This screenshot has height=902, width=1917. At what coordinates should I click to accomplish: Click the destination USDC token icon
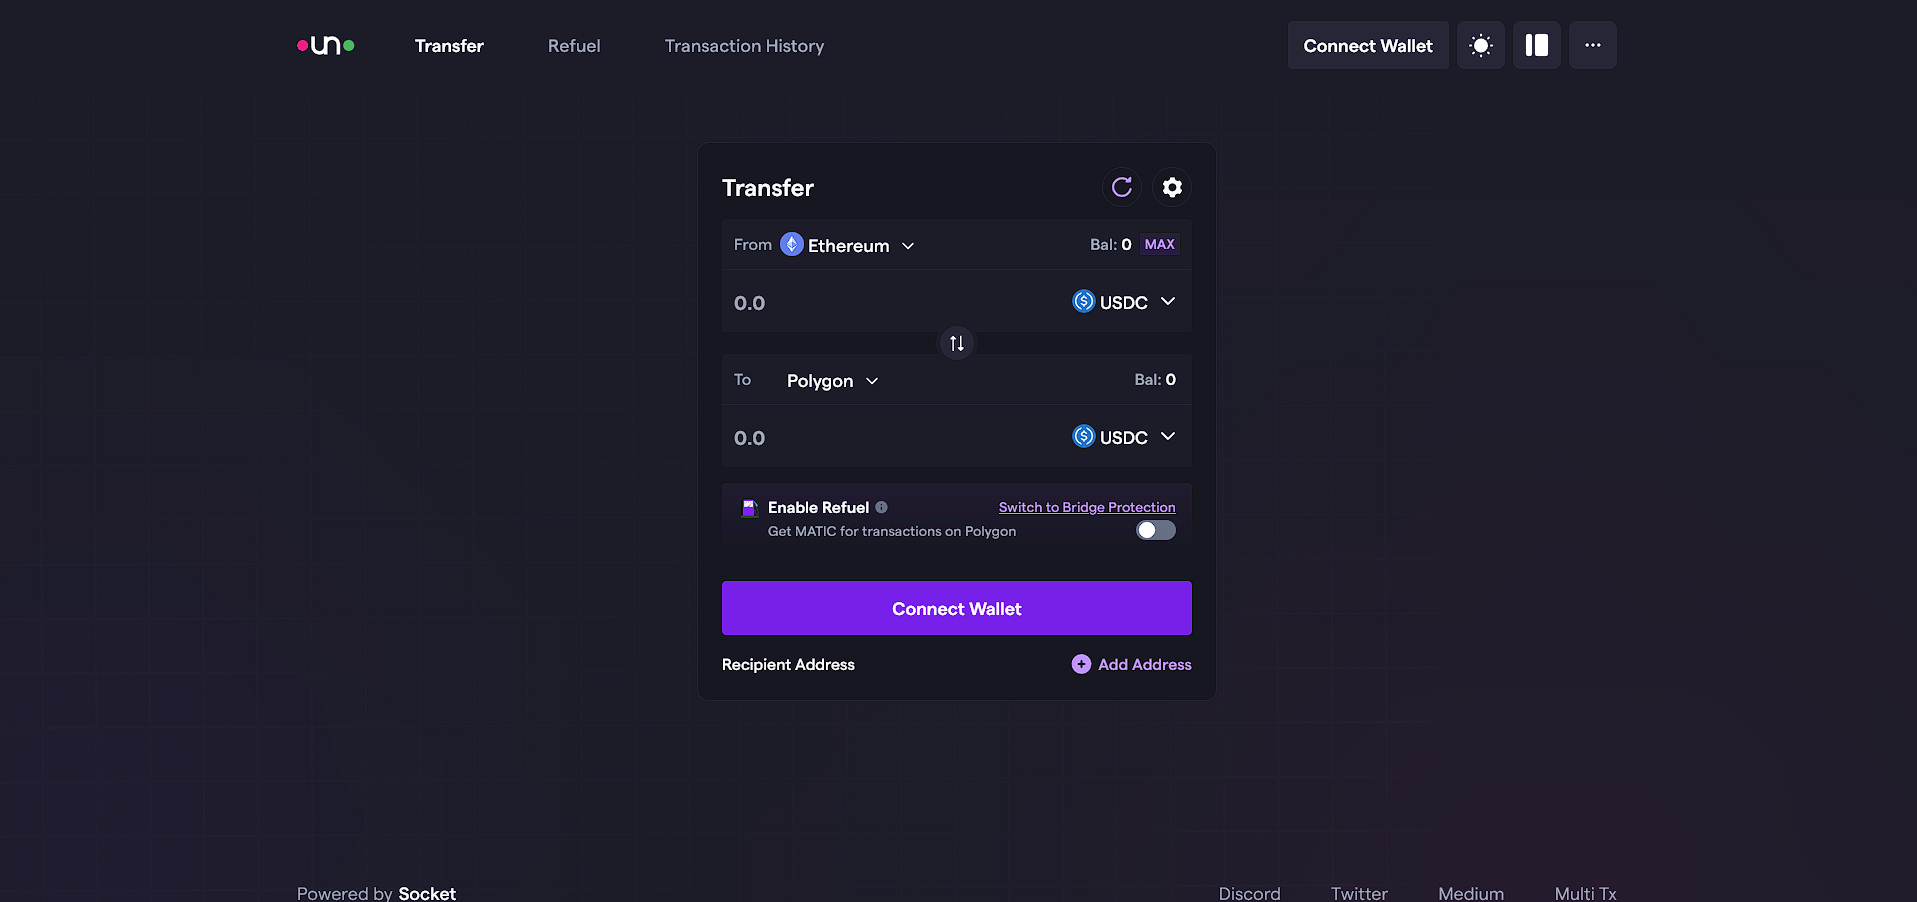(1084, 436)
